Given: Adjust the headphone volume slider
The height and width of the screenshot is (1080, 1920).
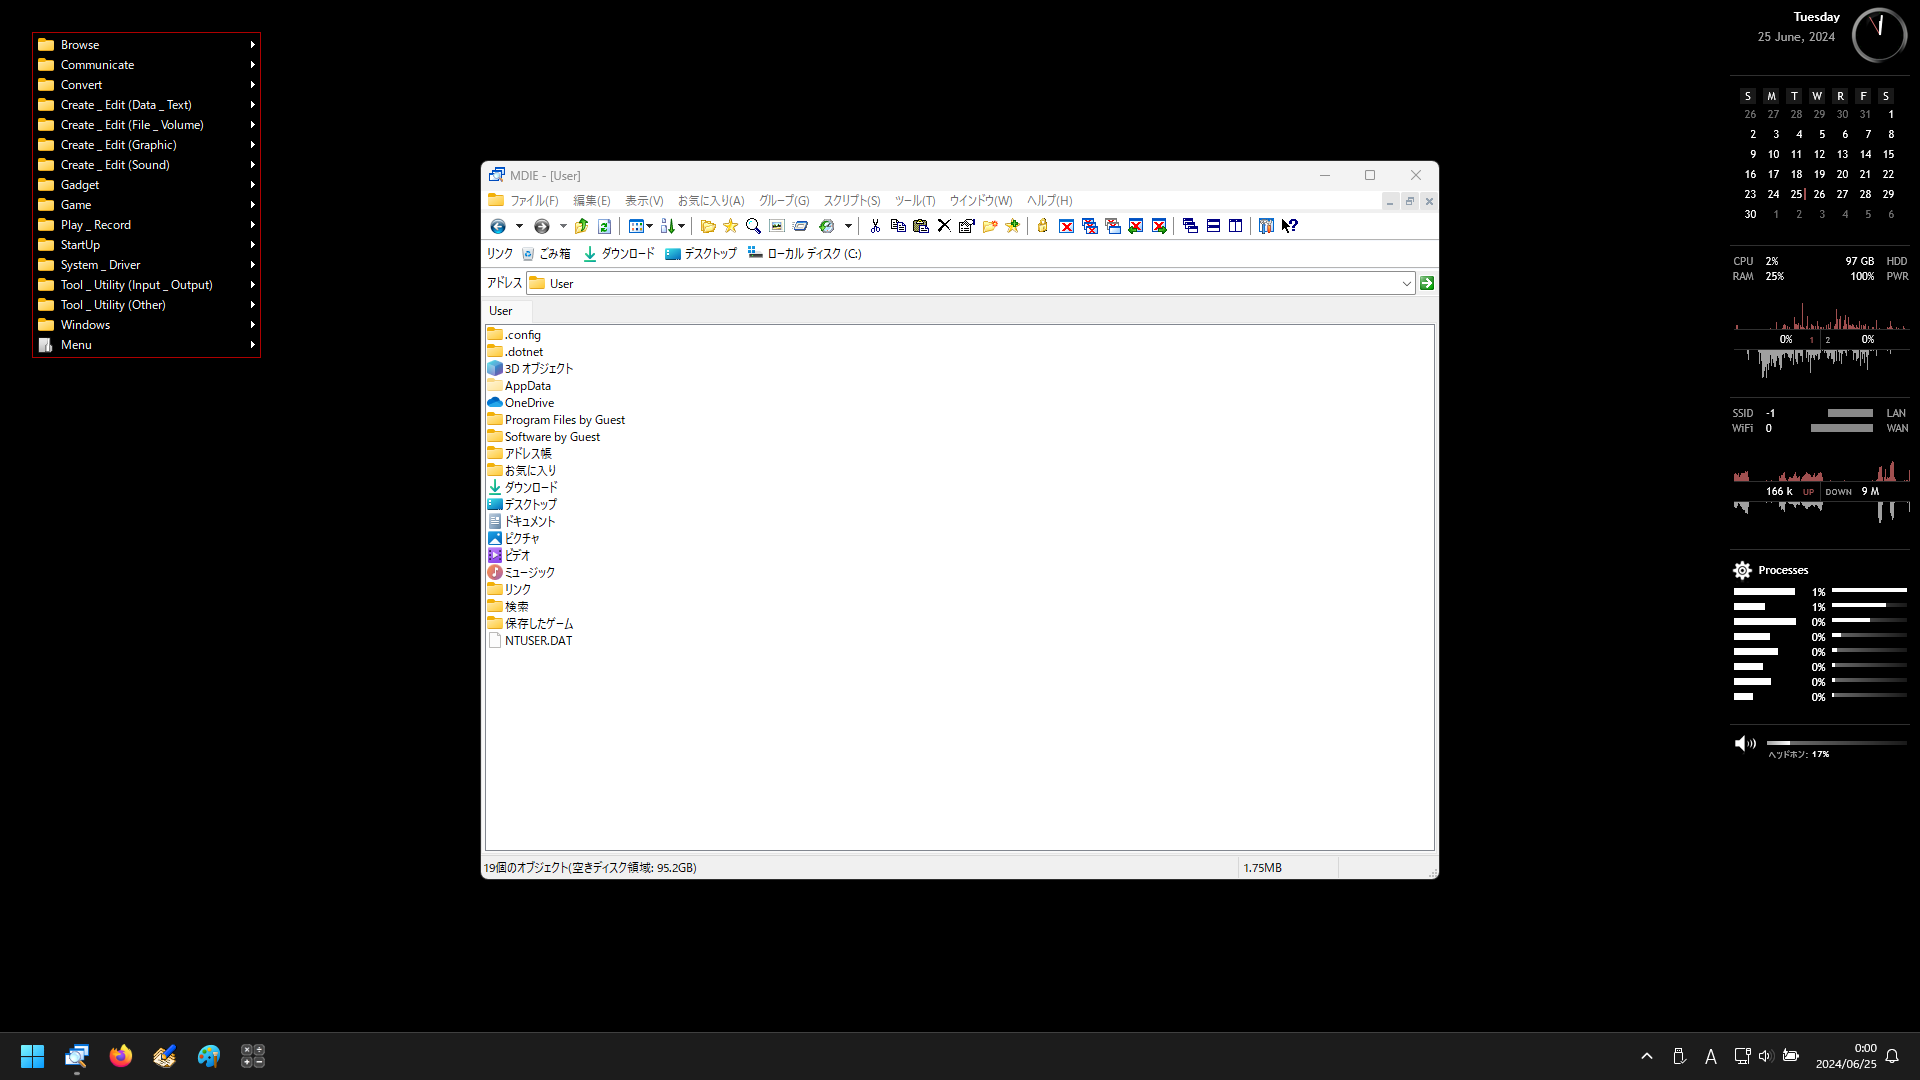Looking at the screenshot, I should click(1836, 743).
